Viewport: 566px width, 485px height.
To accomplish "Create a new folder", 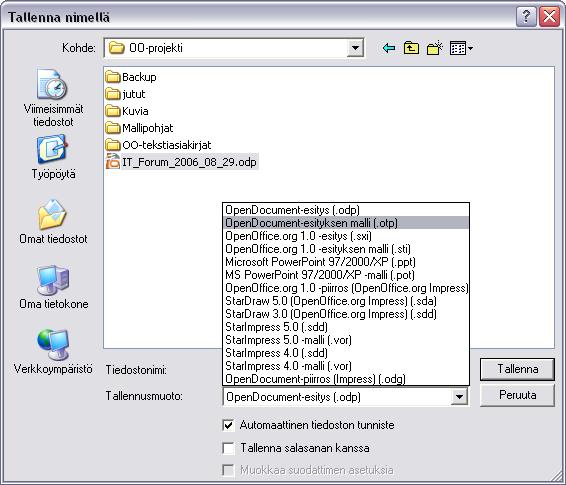I will [x=435, y=48].
